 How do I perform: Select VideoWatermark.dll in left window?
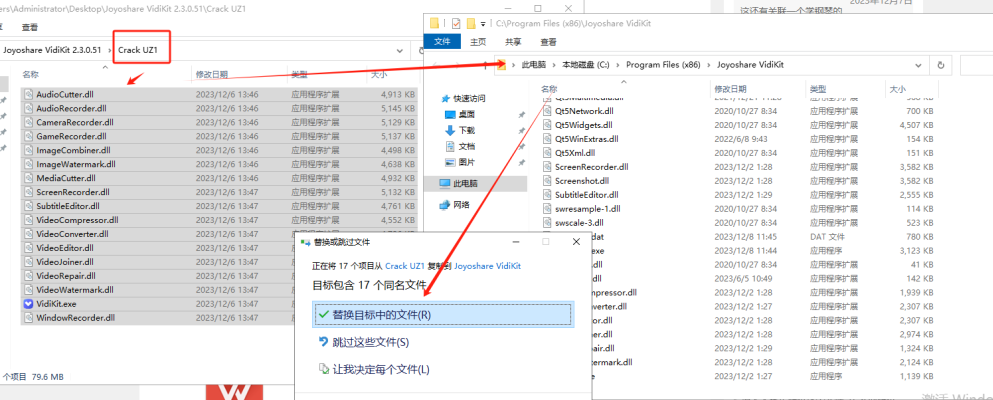(x=75, y=290)
